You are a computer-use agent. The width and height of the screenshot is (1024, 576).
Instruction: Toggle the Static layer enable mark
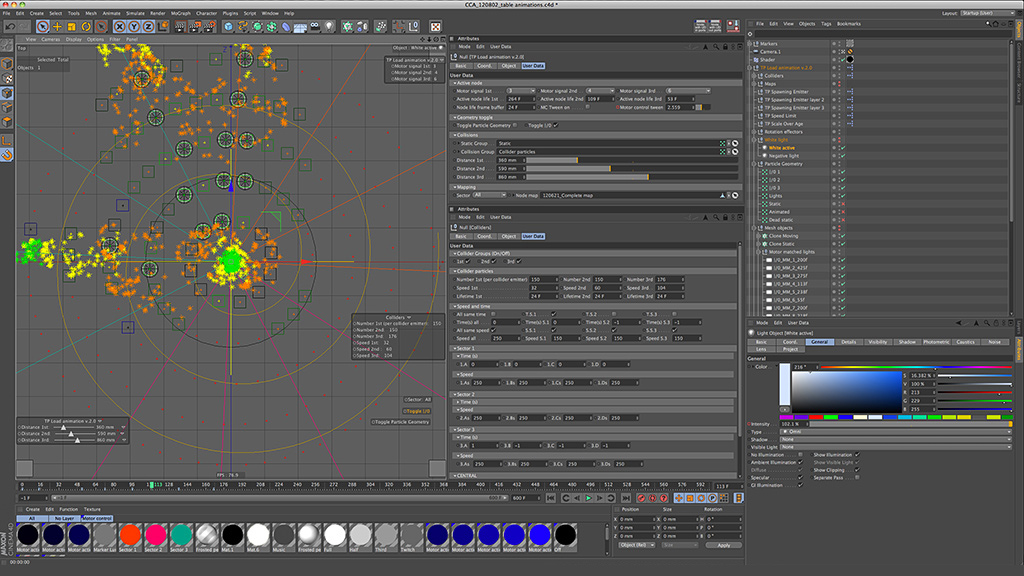click(844, 203)
